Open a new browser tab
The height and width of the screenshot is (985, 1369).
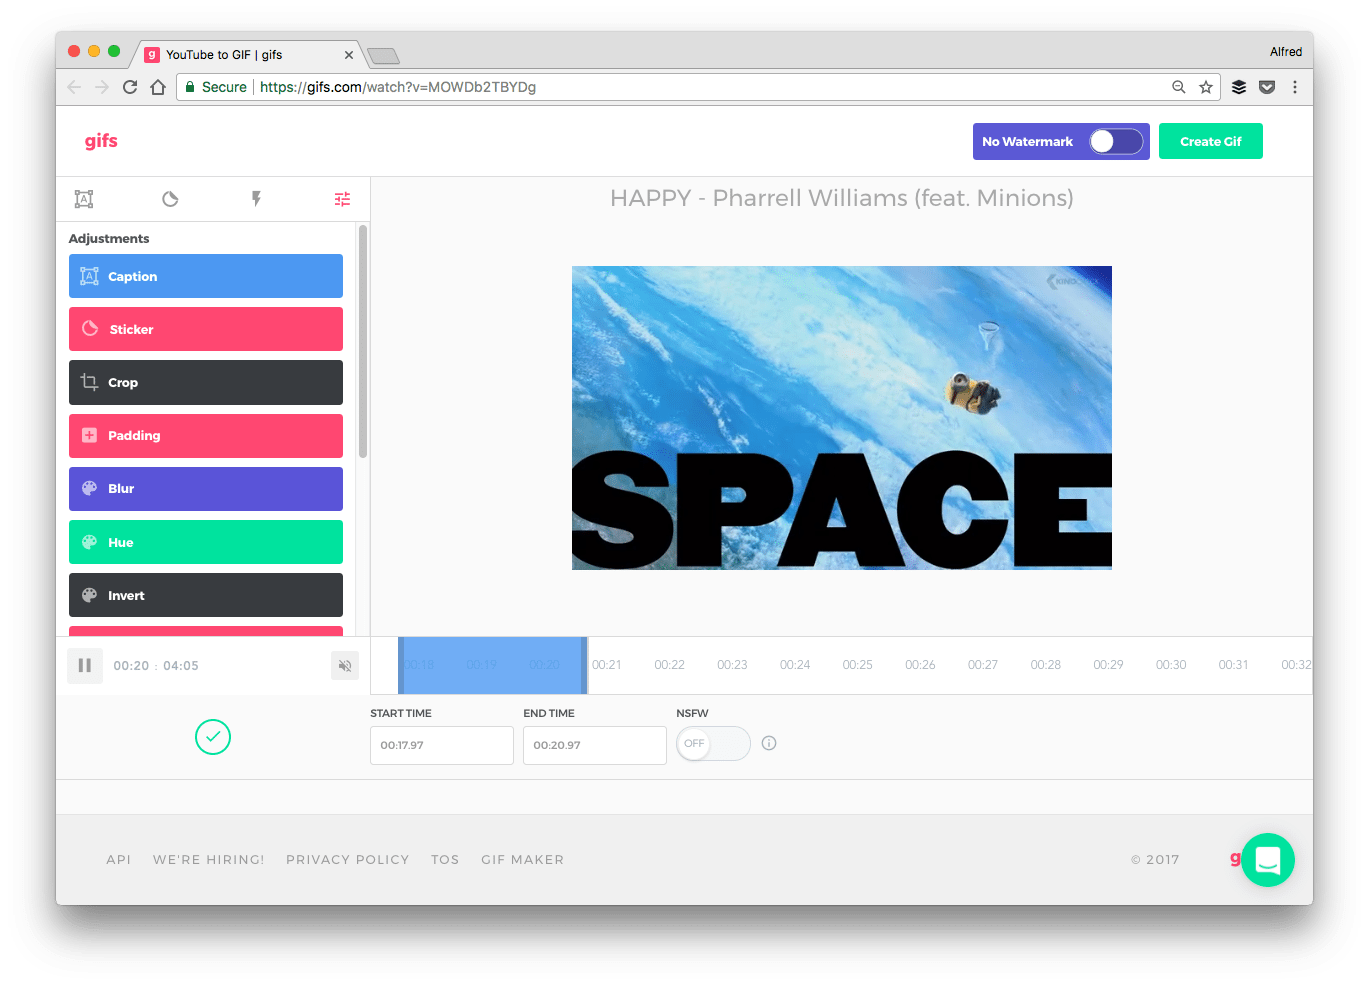coord(383,55)
